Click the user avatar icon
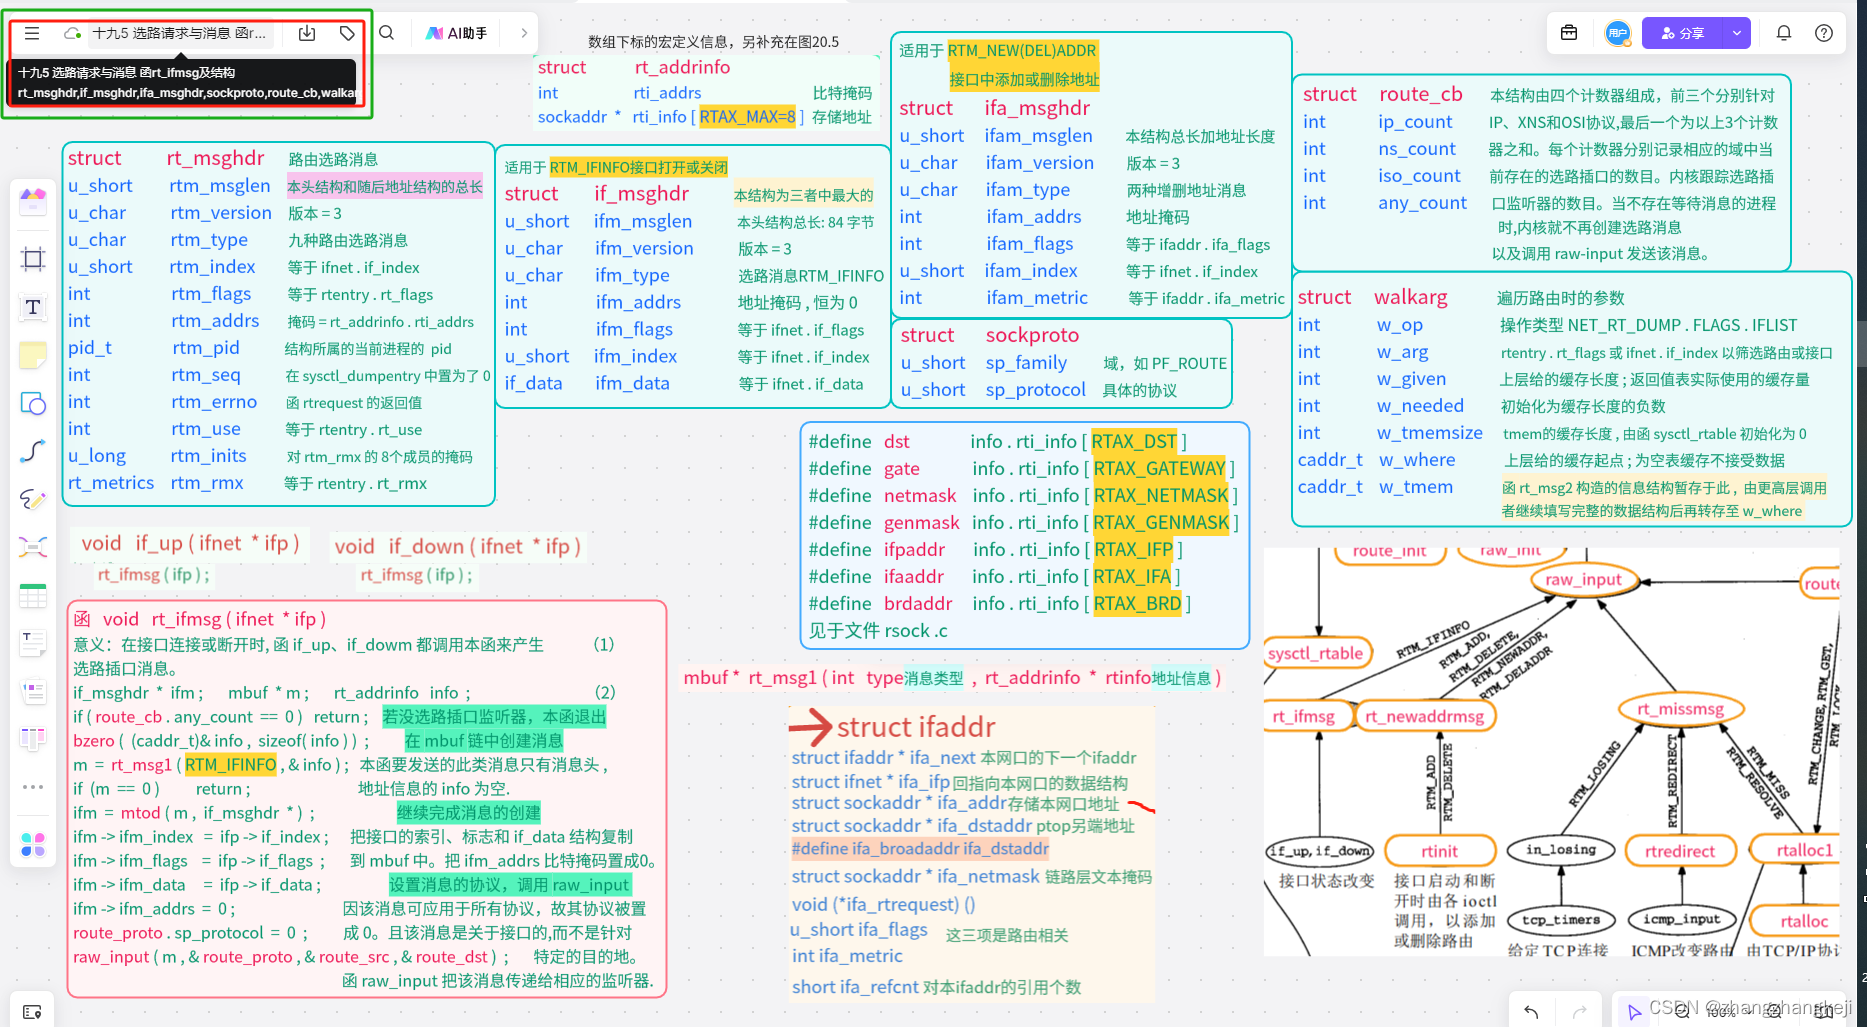This screenshot has width=1867, height=1027. [x=1617, y=33]
